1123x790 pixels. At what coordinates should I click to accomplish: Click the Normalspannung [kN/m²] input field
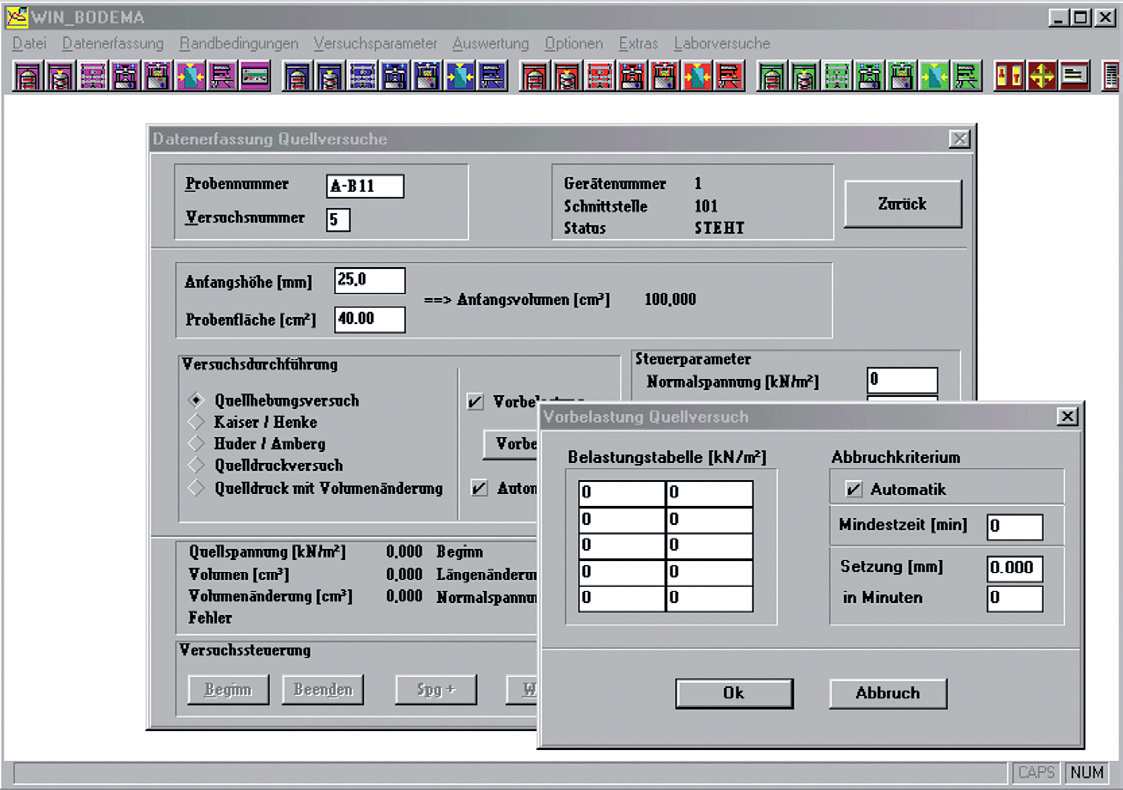pos(902,380)
